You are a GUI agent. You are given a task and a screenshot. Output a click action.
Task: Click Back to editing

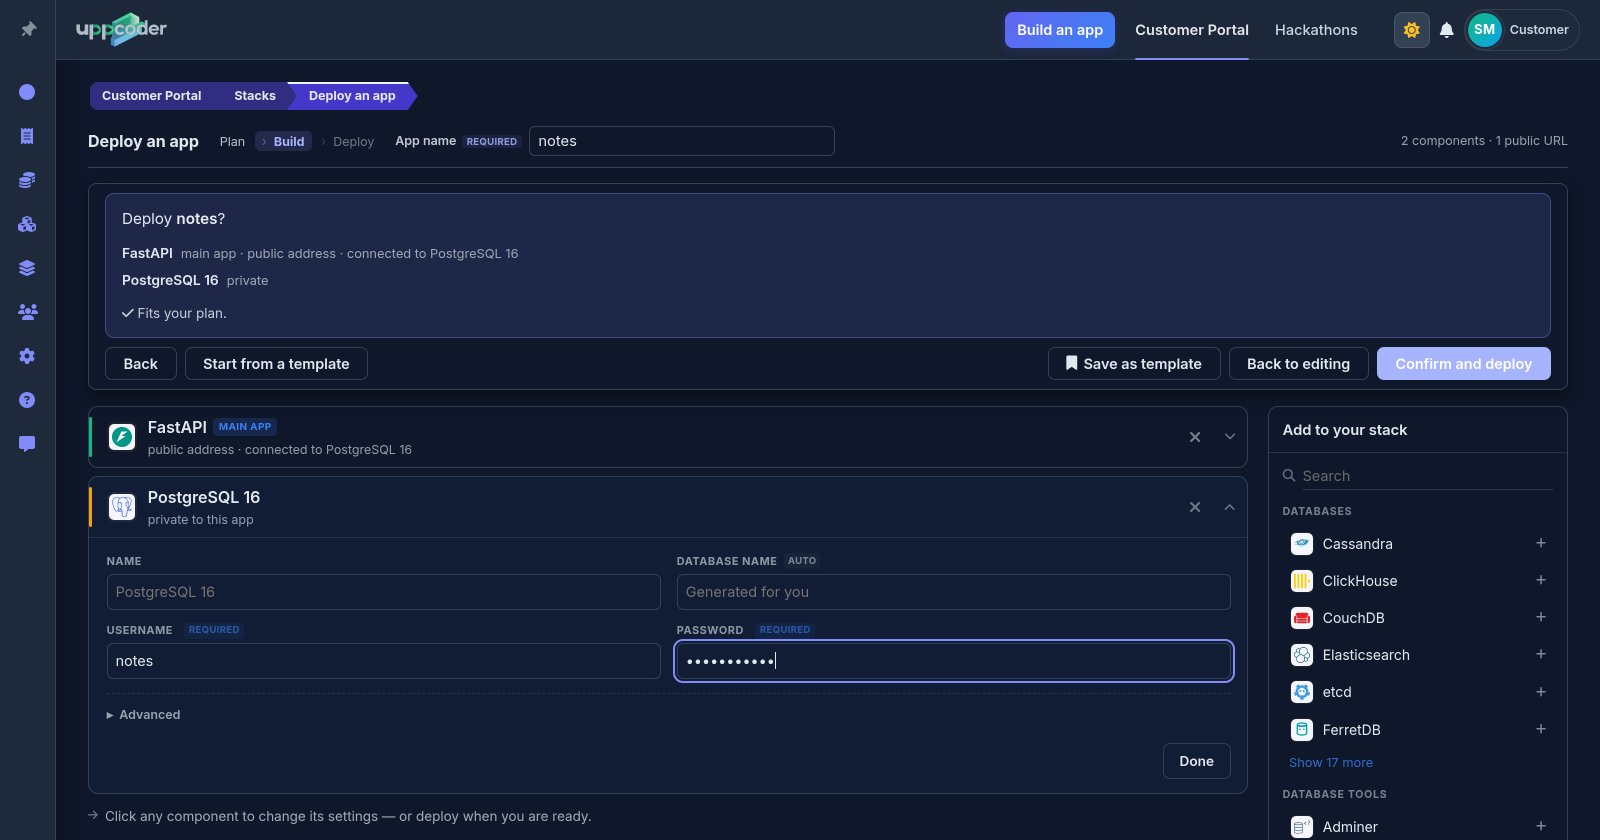point(1298,364)
